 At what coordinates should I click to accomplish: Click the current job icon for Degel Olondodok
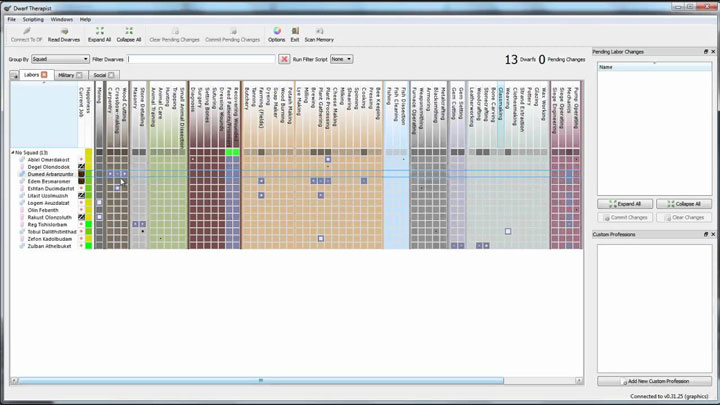pos(81,167)
